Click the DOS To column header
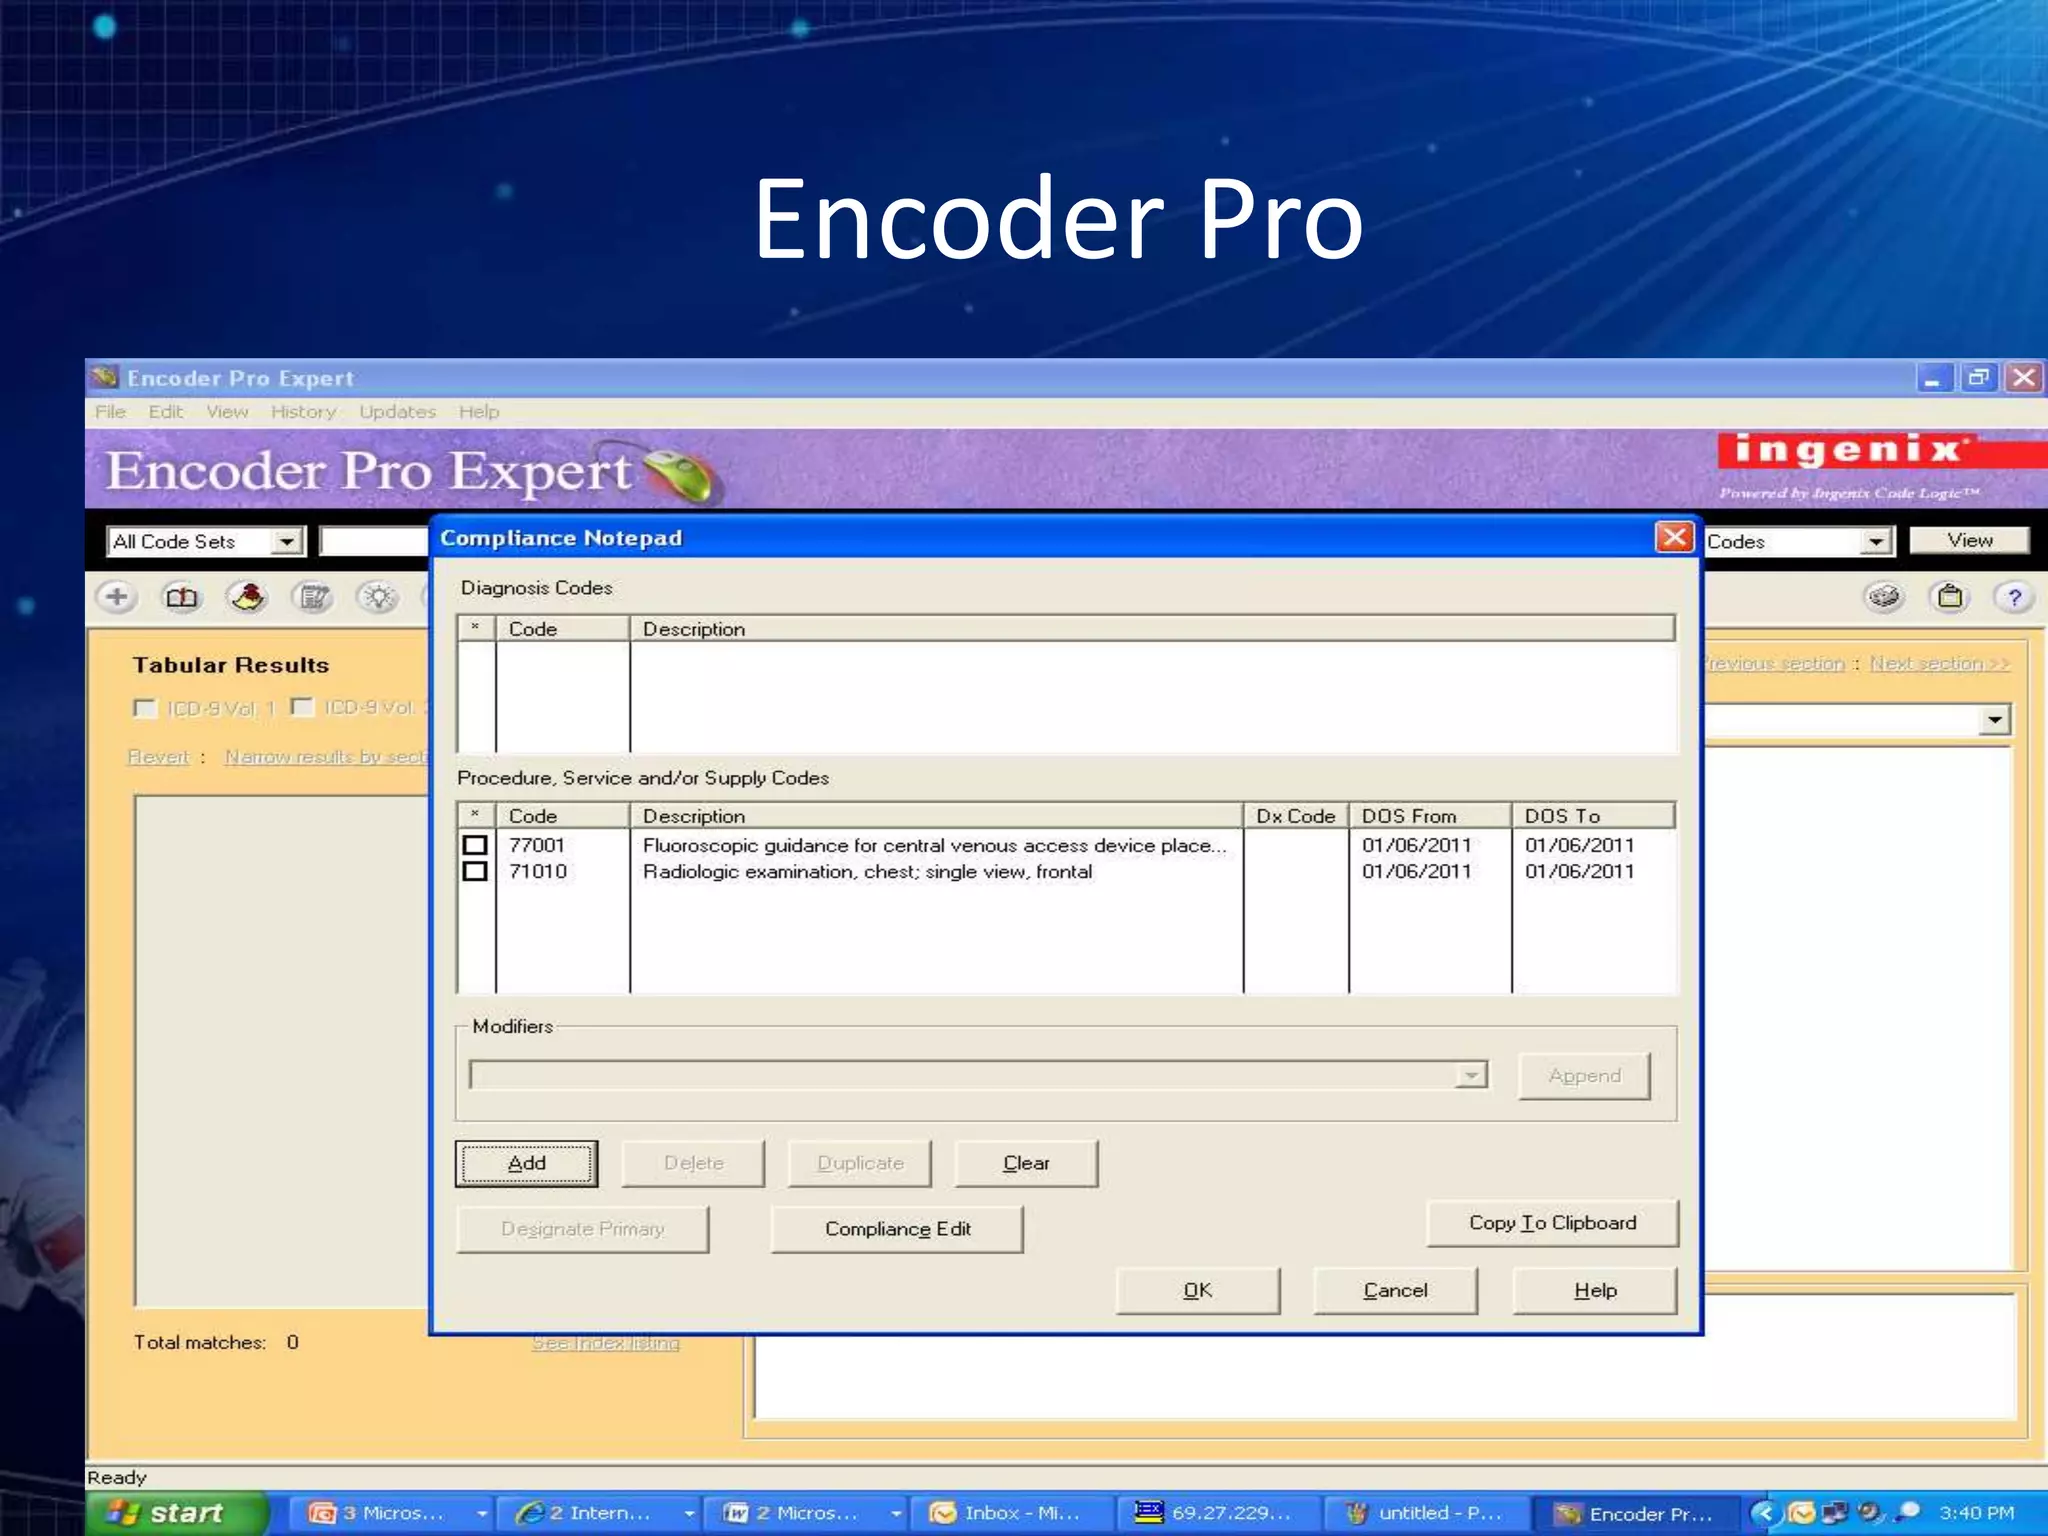 (x=1592, y=816)
